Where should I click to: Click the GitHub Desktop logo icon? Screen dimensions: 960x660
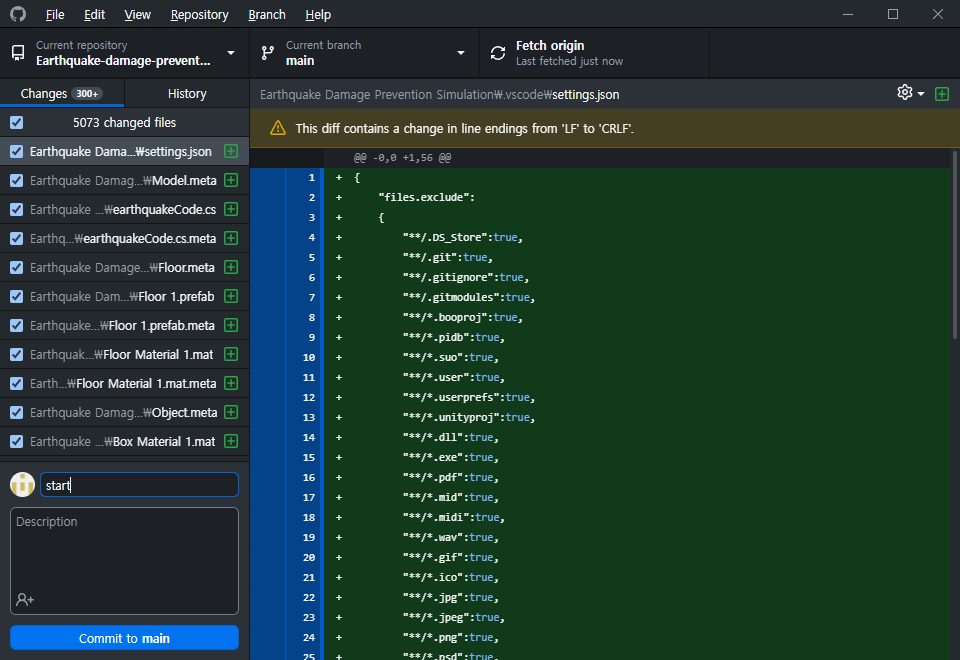point(17,14)
